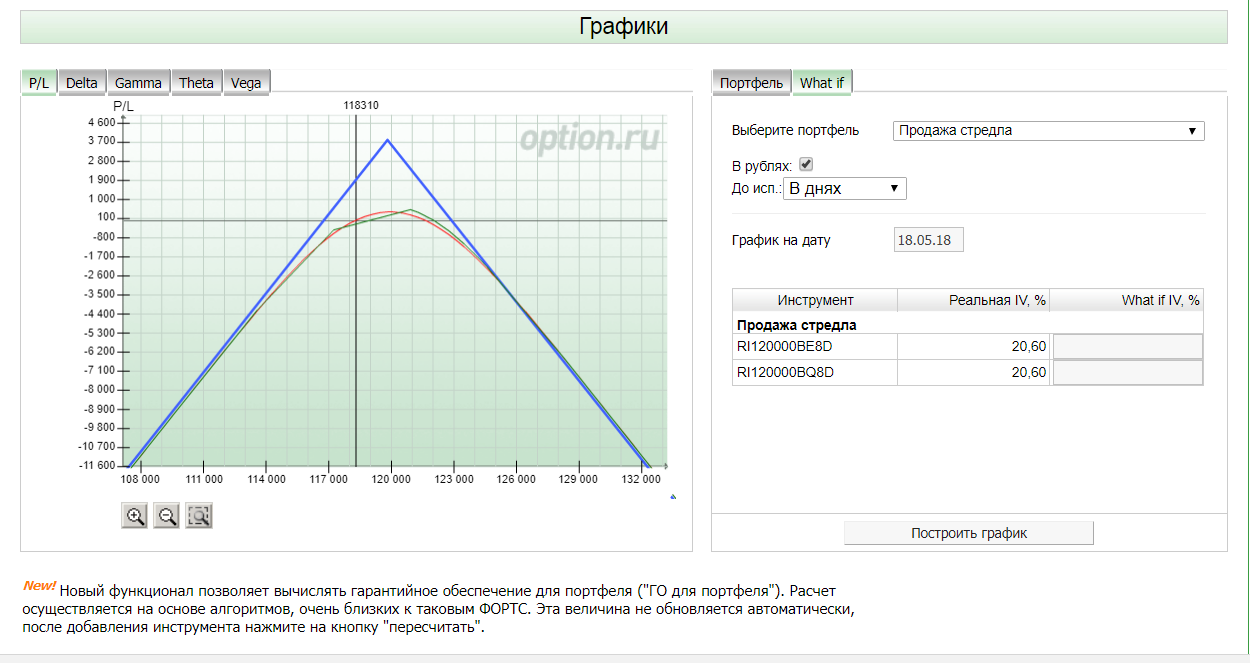Click the zoom in magnifier icon
The width and height of the screenshot is (1250, 663).
[x=134, y=516]
